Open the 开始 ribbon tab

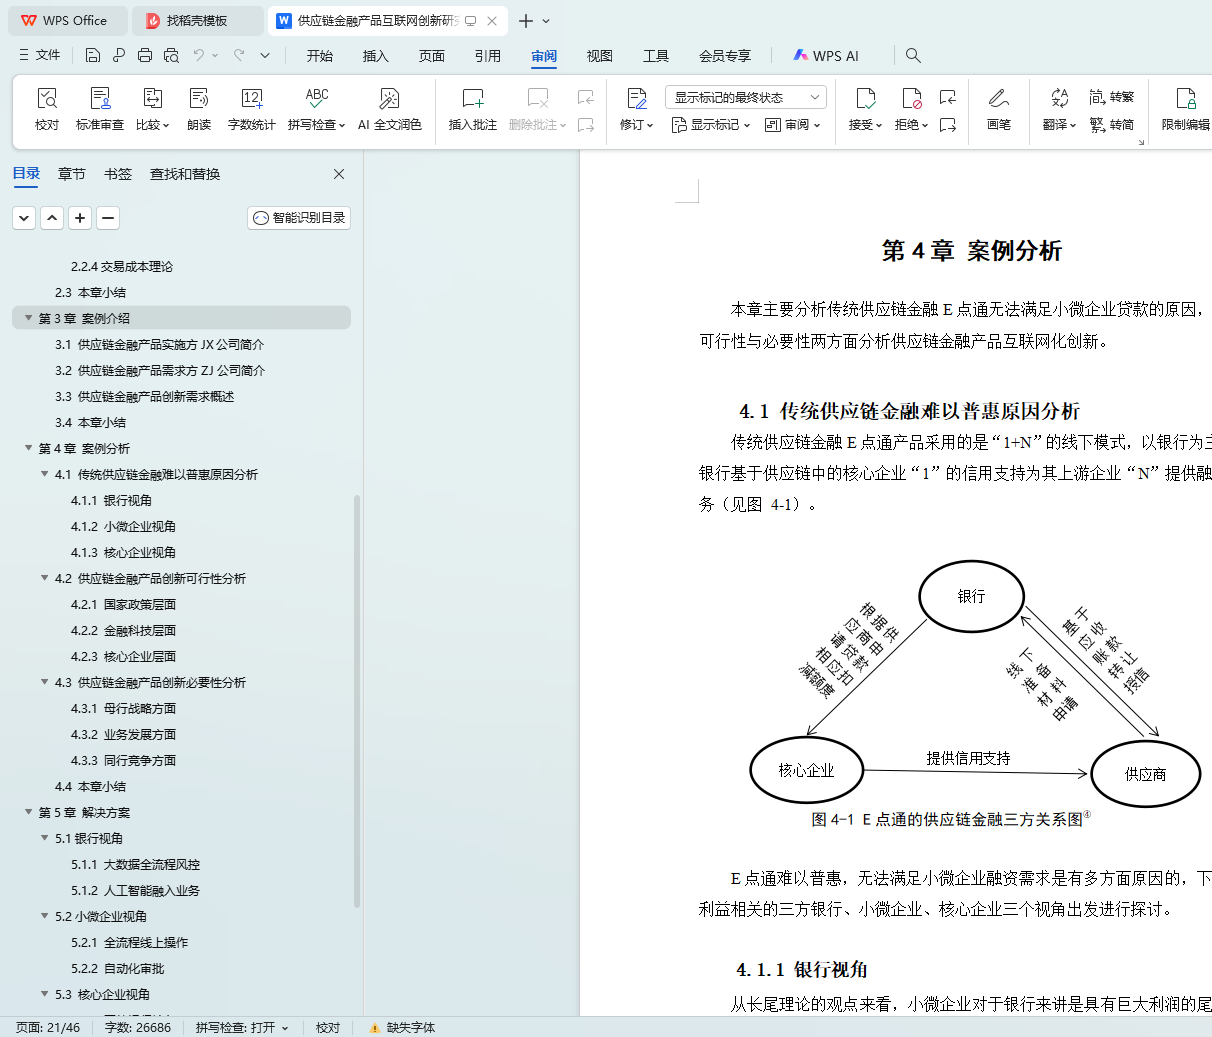(320, 56)
